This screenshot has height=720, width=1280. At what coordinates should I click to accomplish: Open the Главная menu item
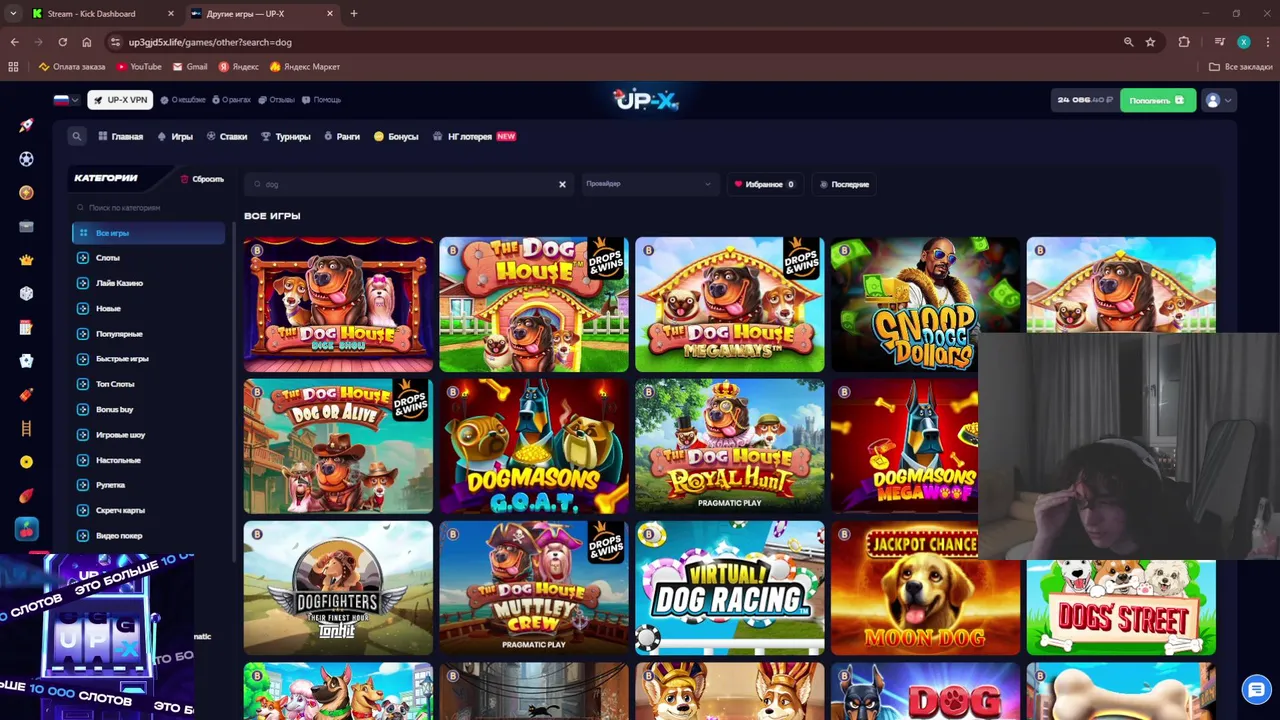[121, 136]
